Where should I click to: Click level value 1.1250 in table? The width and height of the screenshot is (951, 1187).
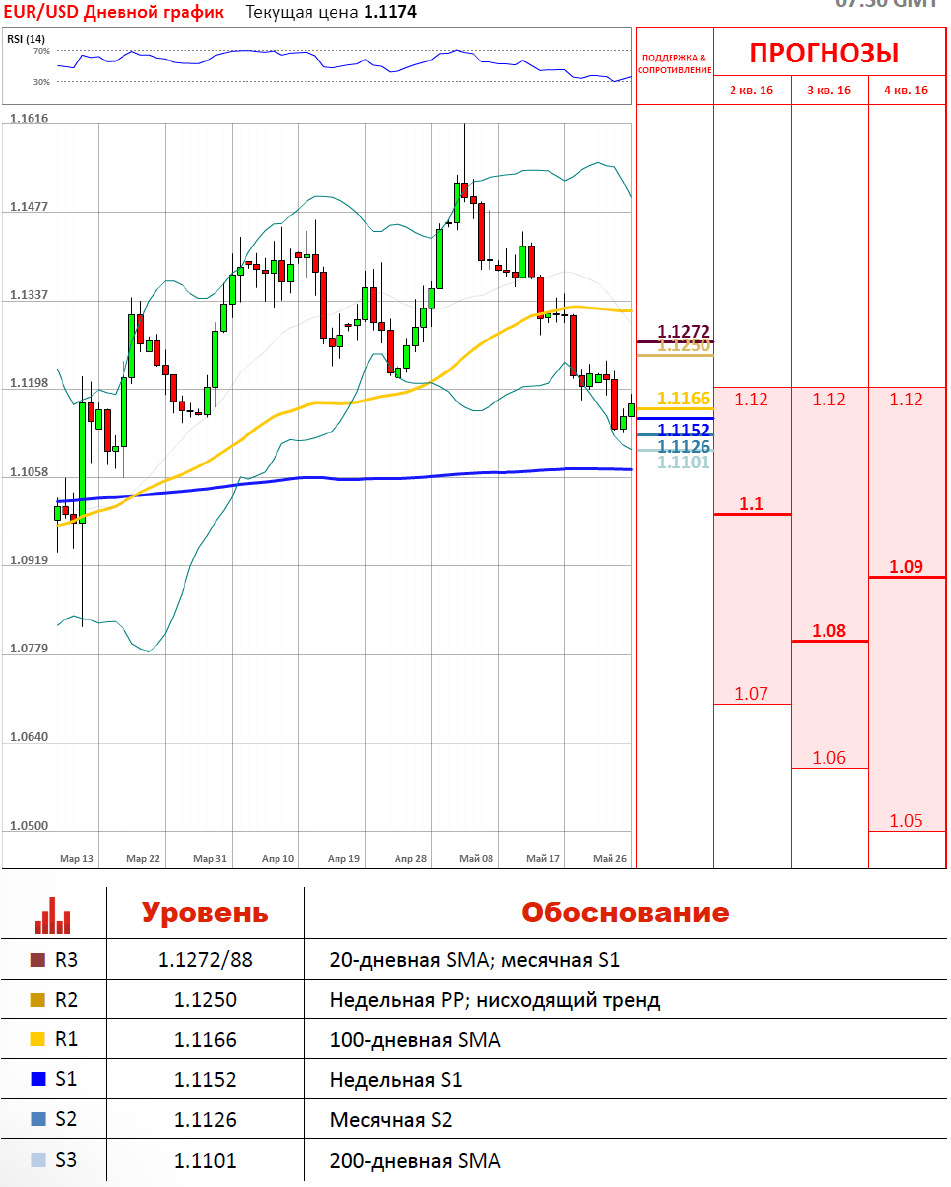pyautogui.click(x=205, y=1000)
